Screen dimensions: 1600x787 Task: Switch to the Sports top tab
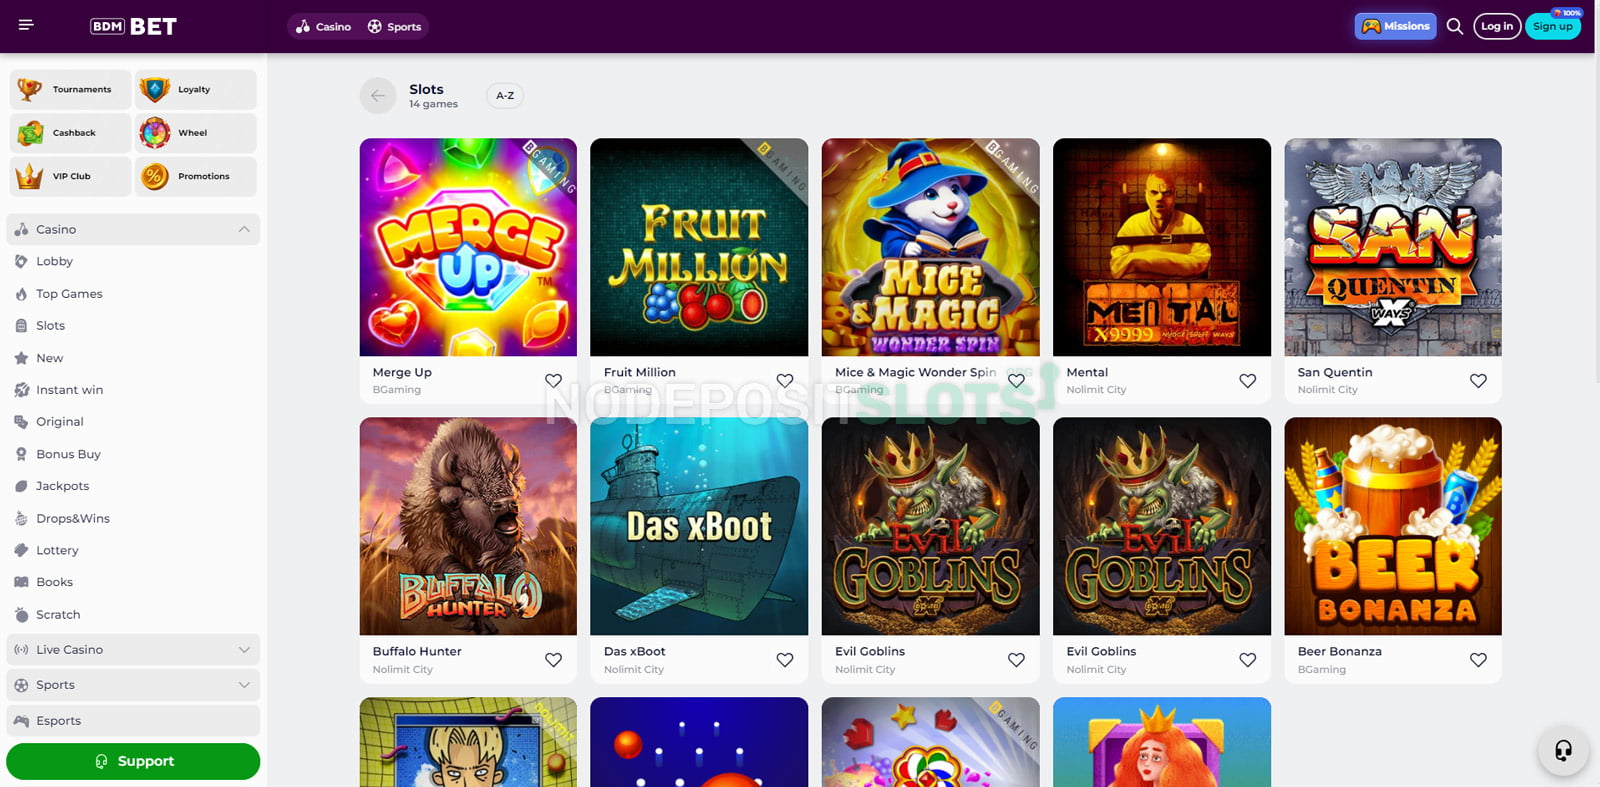tap(394, 27)
